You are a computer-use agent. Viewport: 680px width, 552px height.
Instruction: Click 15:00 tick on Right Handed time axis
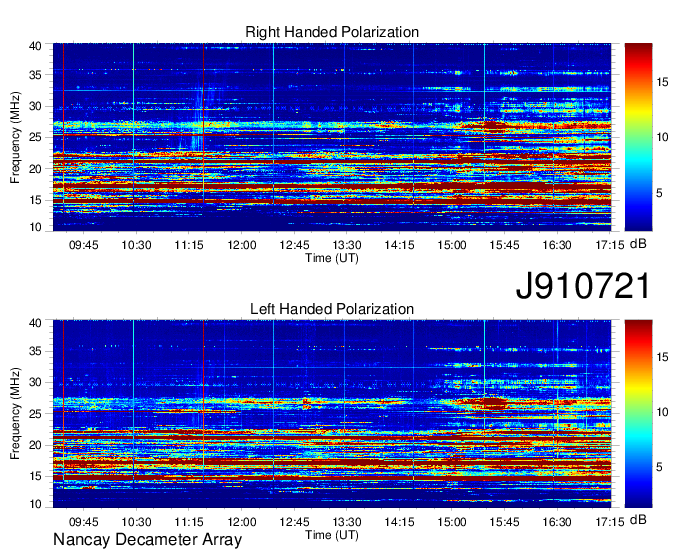[x=451, y=245]
